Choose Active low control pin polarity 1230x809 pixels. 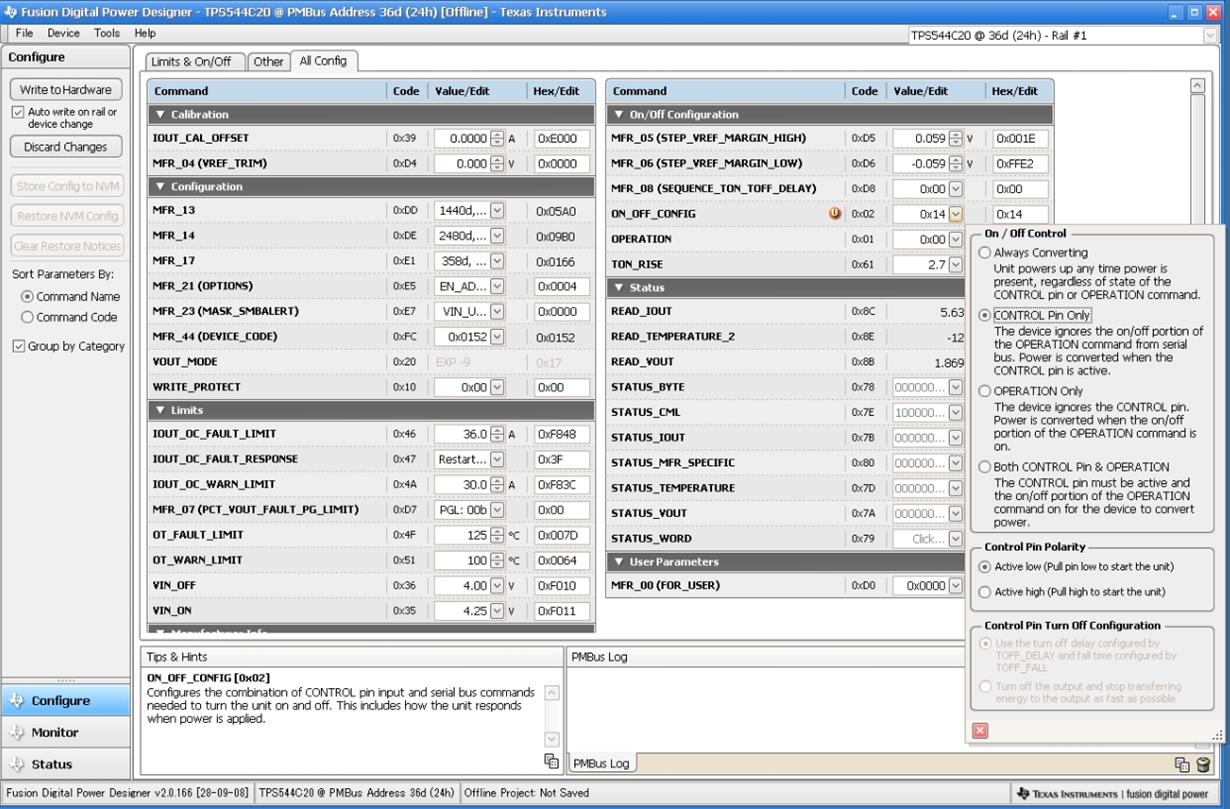tap(985, 567)
